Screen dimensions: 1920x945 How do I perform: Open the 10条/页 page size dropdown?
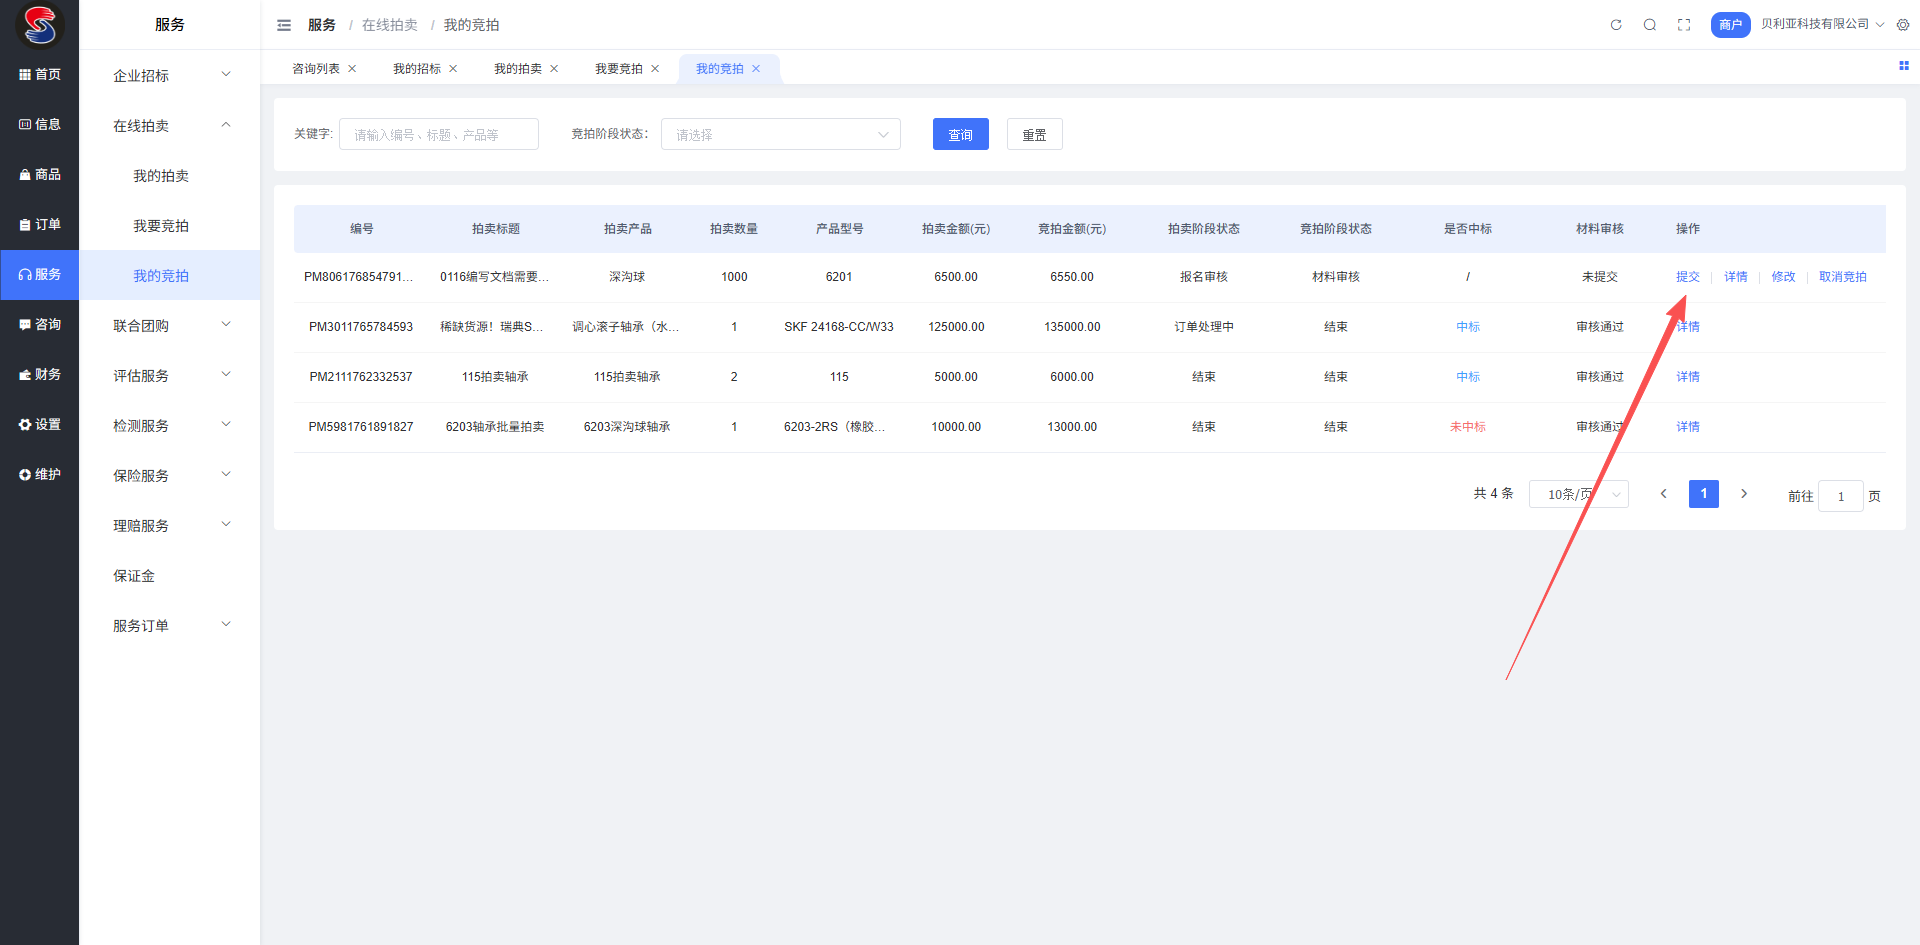[1578, 495]
